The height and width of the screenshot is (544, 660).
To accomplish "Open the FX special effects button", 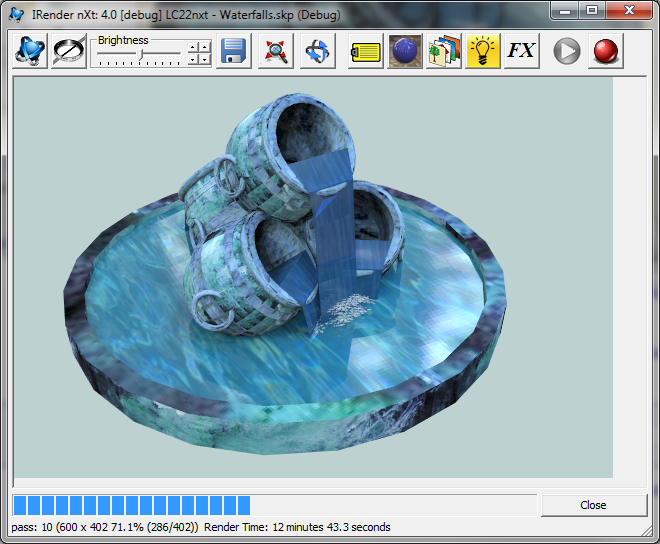I will click(x=521, y=51).
